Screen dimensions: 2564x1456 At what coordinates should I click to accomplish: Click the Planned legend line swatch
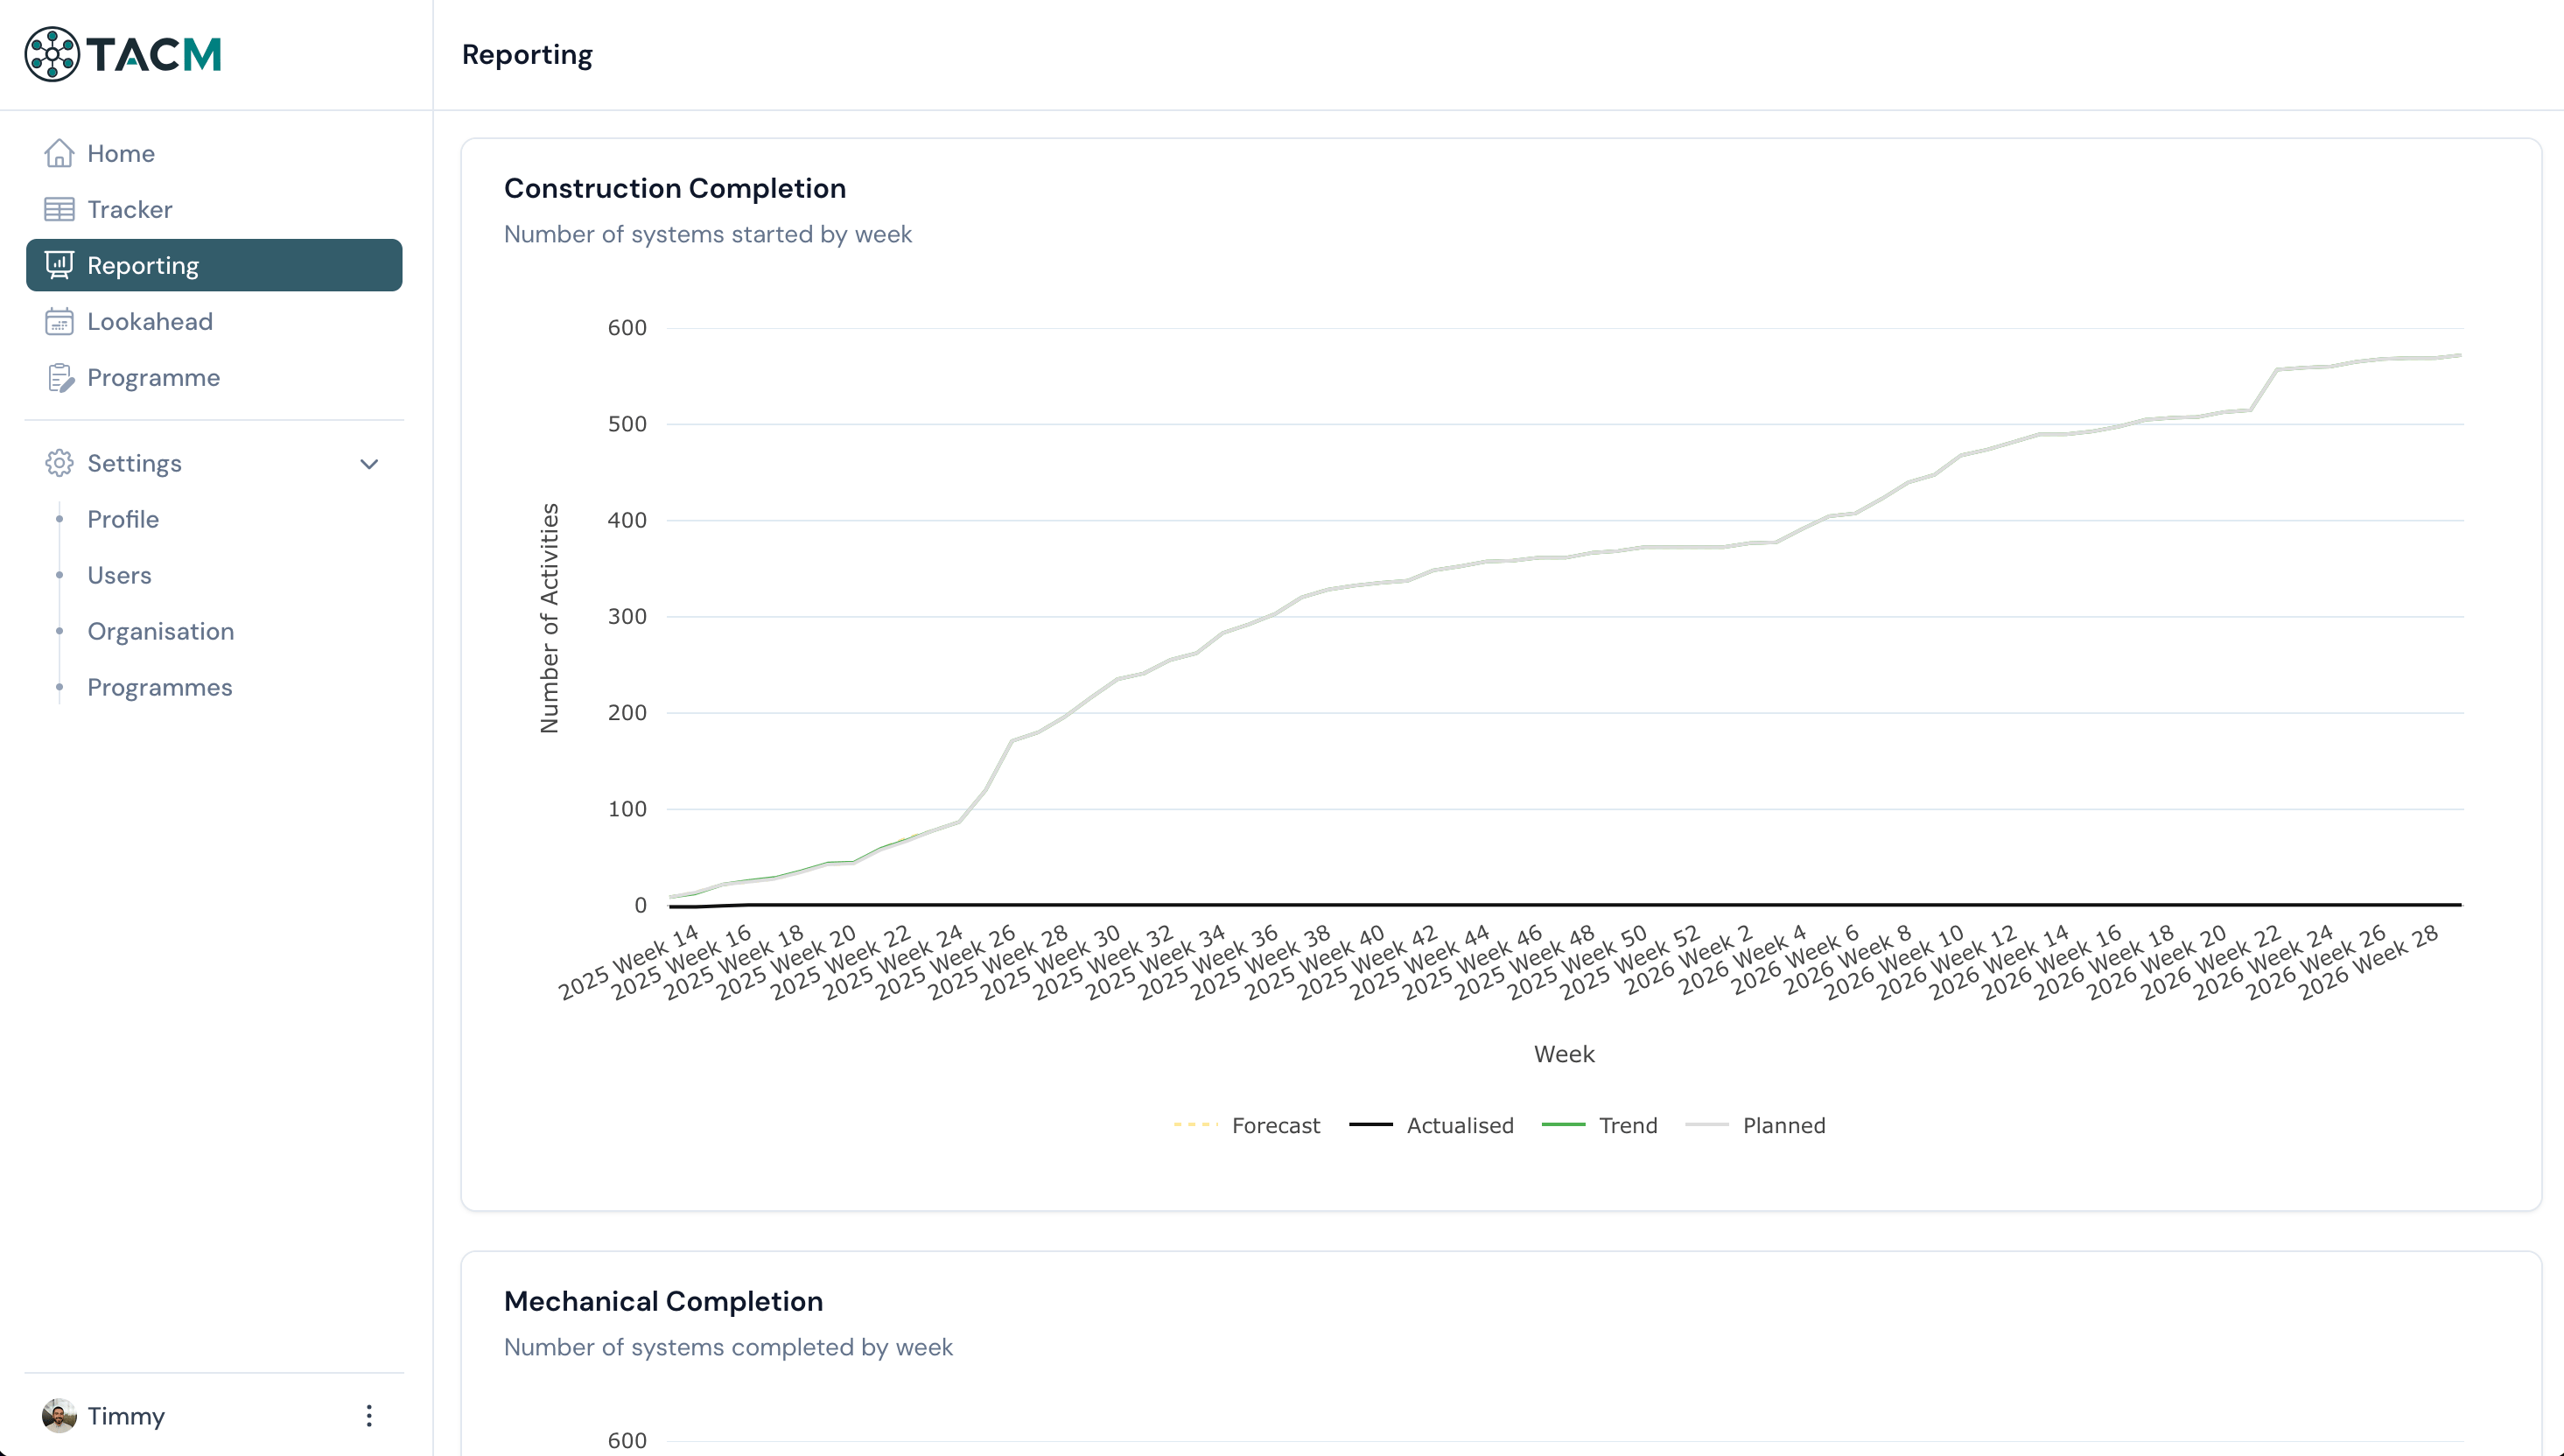tap(1707, 1125)
